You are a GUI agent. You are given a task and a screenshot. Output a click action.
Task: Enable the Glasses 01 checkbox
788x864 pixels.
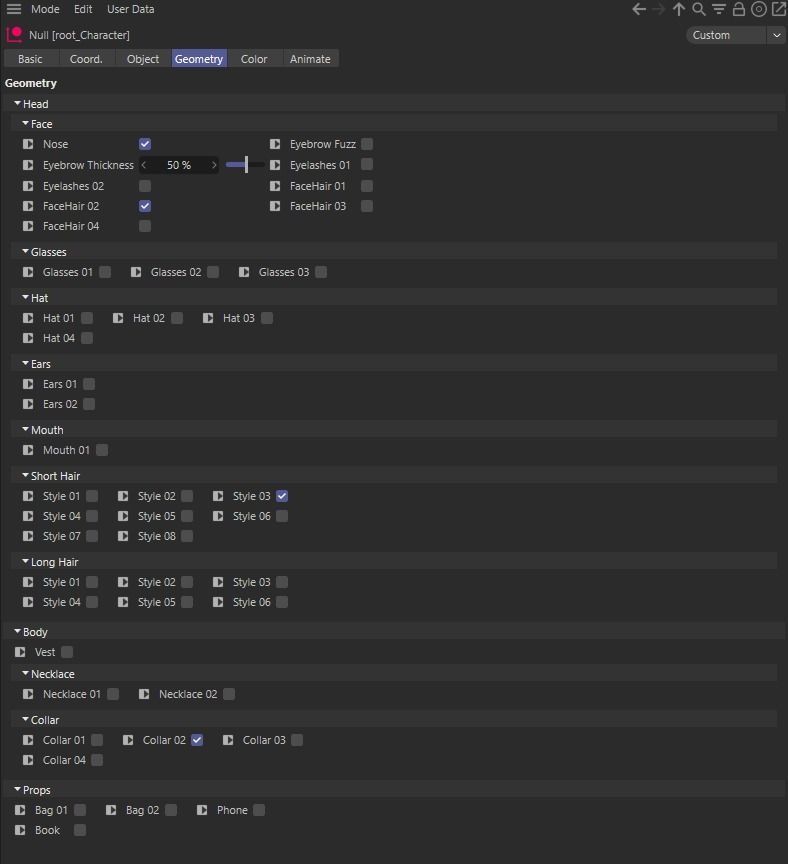105,272
